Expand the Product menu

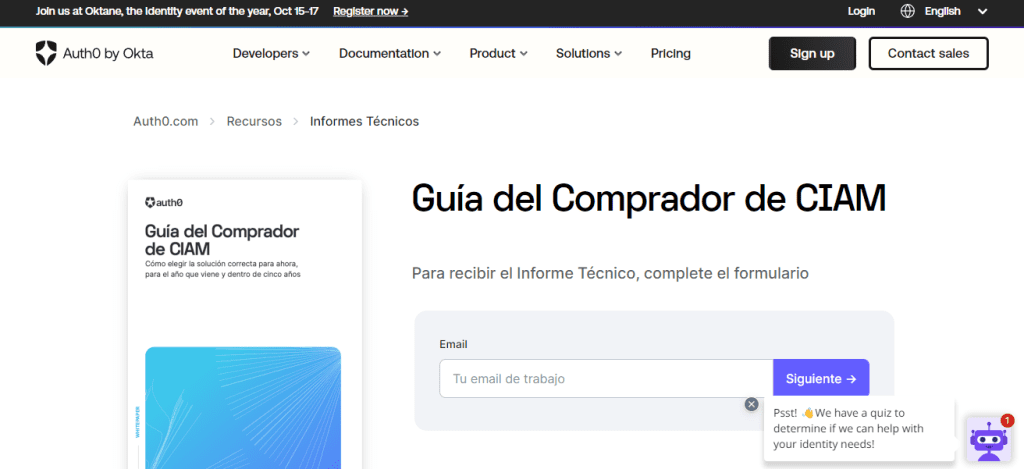498,54
